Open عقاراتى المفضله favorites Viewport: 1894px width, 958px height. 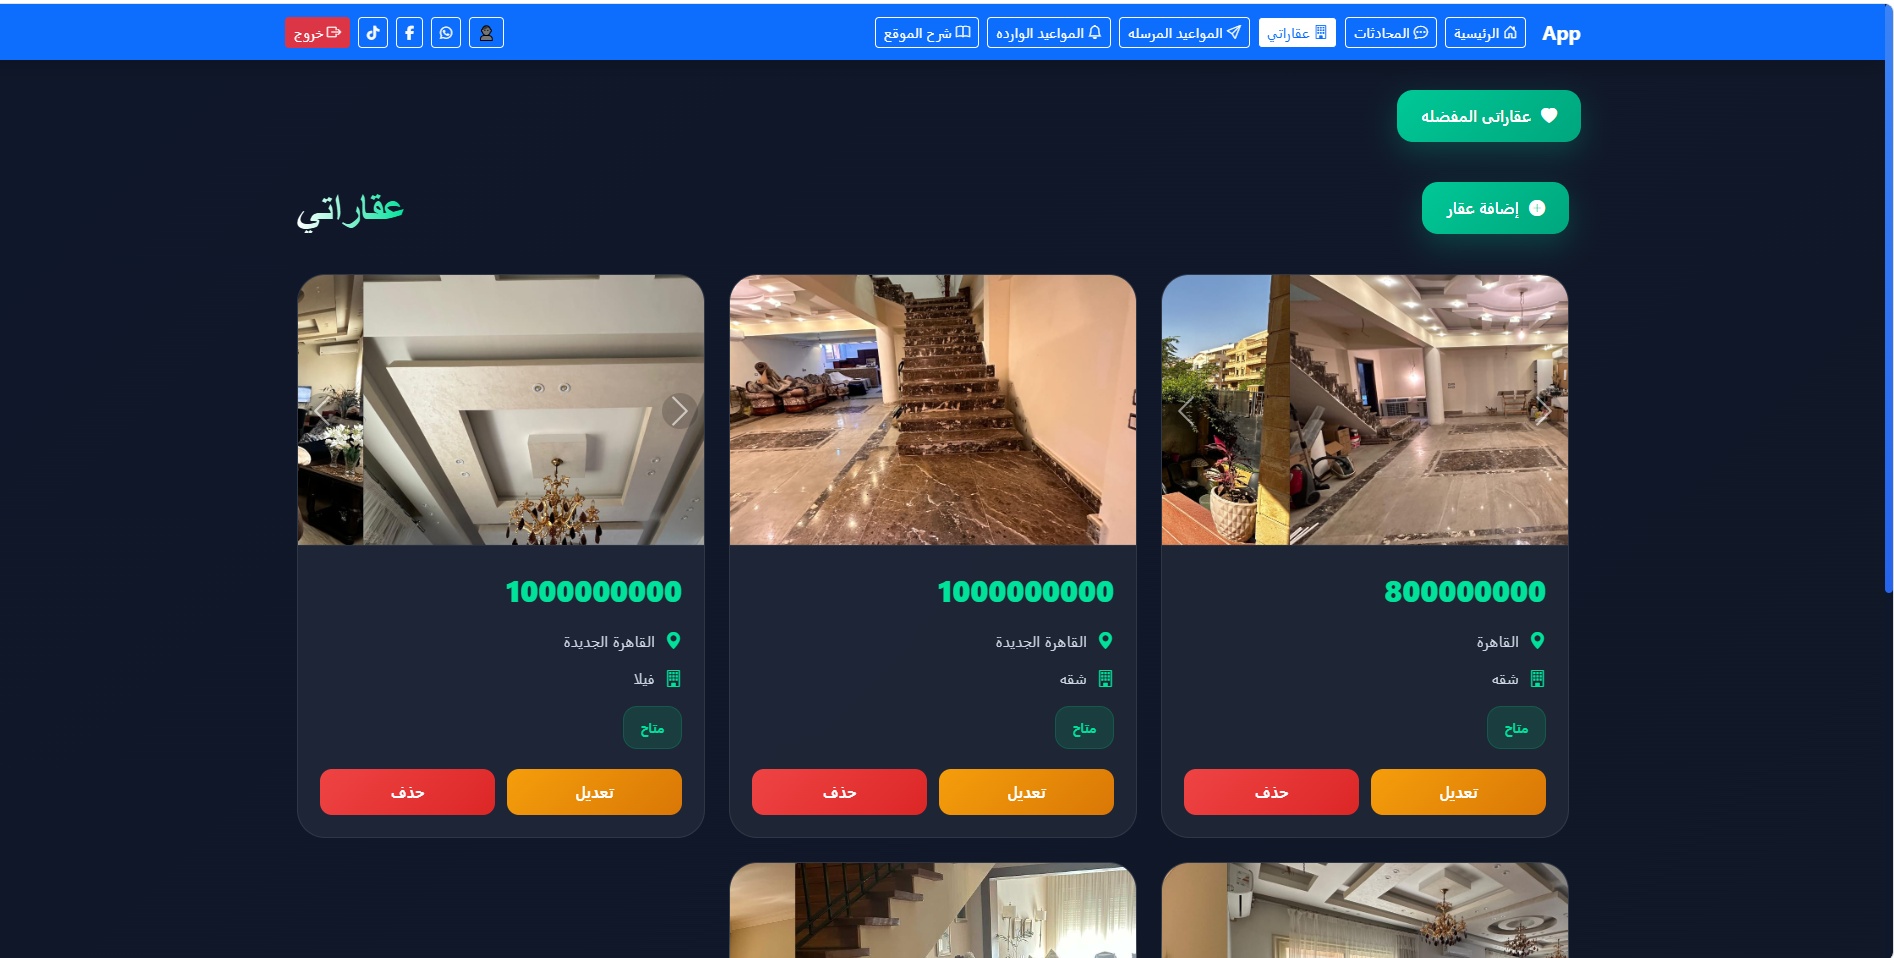click(1489, 116)
